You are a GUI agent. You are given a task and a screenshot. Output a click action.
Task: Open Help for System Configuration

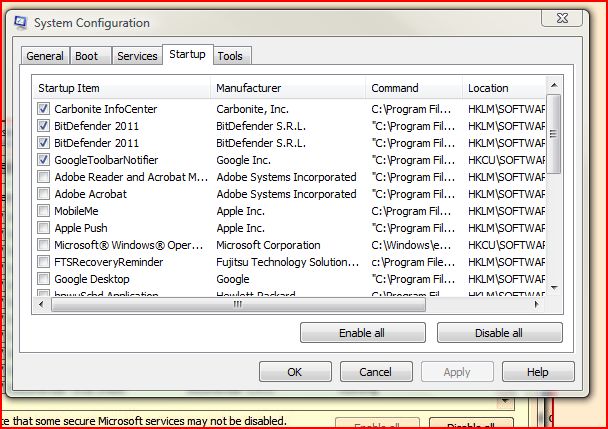coord(538,372)
